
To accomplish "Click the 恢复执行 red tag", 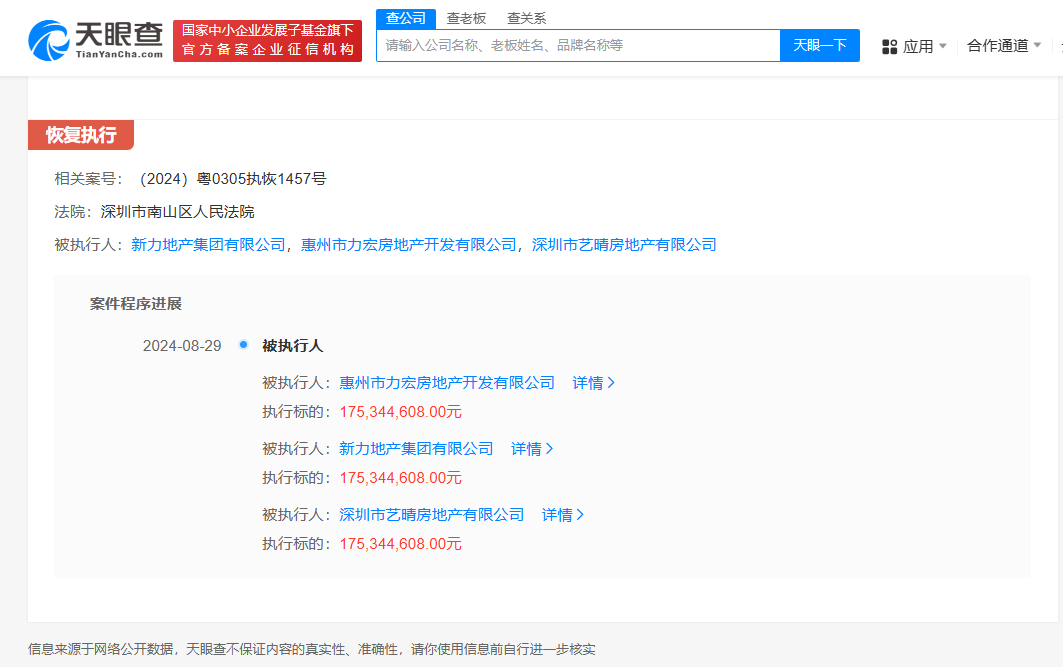I will [79, 134].
